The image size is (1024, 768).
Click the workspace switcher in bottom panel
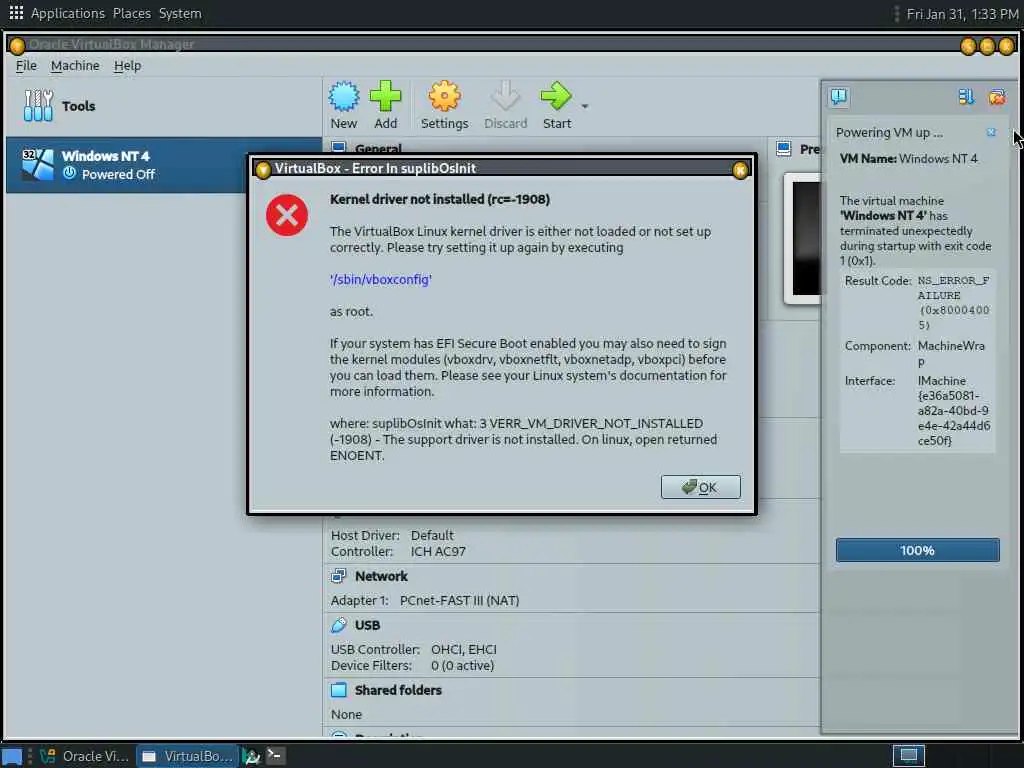[x=908, y=756]
